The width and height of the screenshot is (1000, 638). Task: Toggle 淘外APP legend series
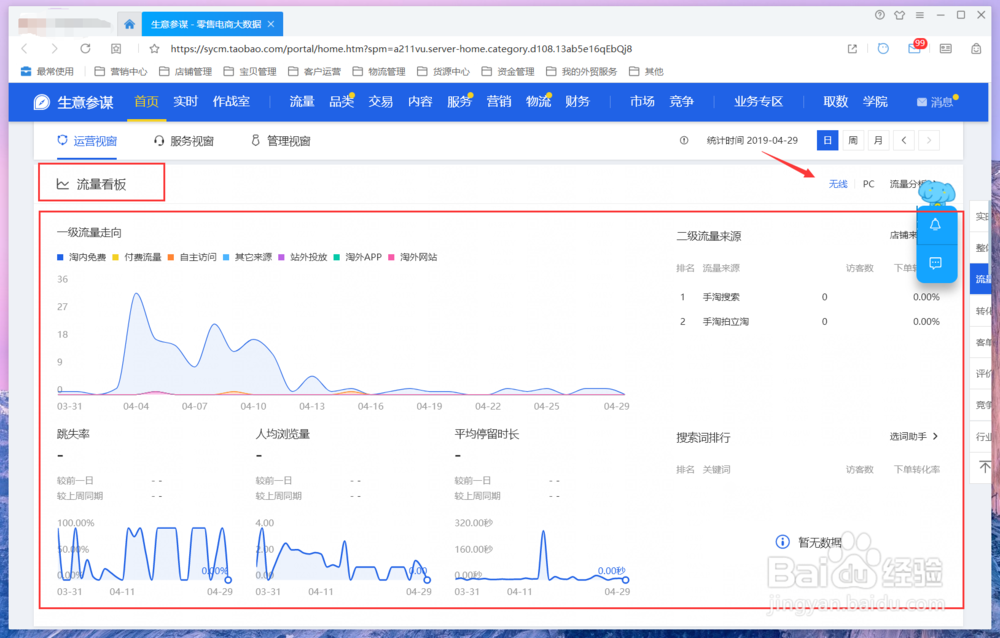358,257
